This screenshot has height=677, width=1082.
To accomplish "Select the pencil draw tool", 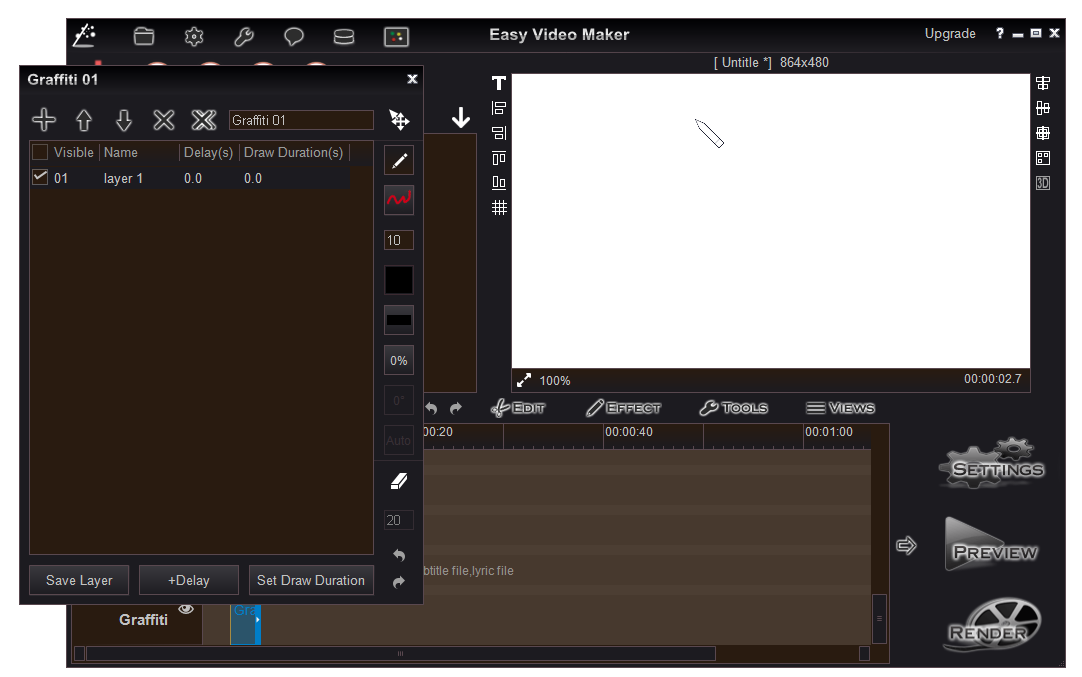I will pyautogui.click(x=399, y=161).
